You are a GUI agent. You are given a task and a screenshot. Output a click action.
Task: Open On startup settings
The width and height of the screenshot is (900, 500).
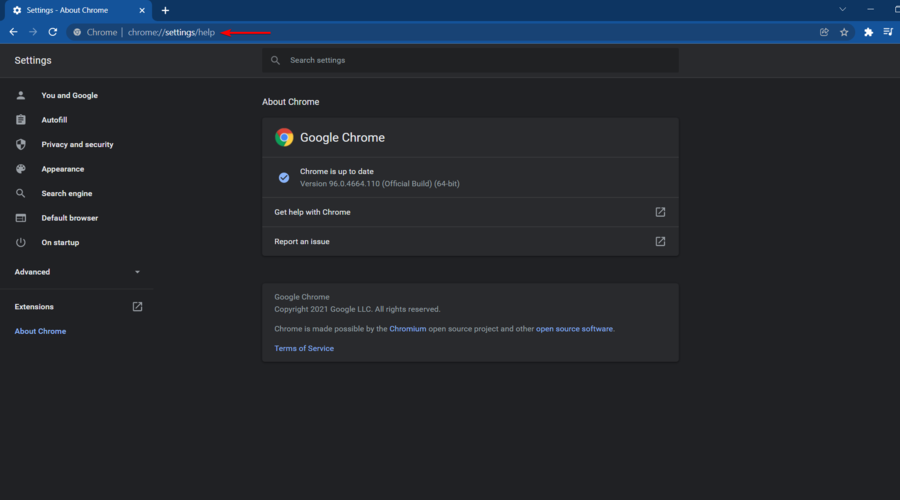coord(60,243)
